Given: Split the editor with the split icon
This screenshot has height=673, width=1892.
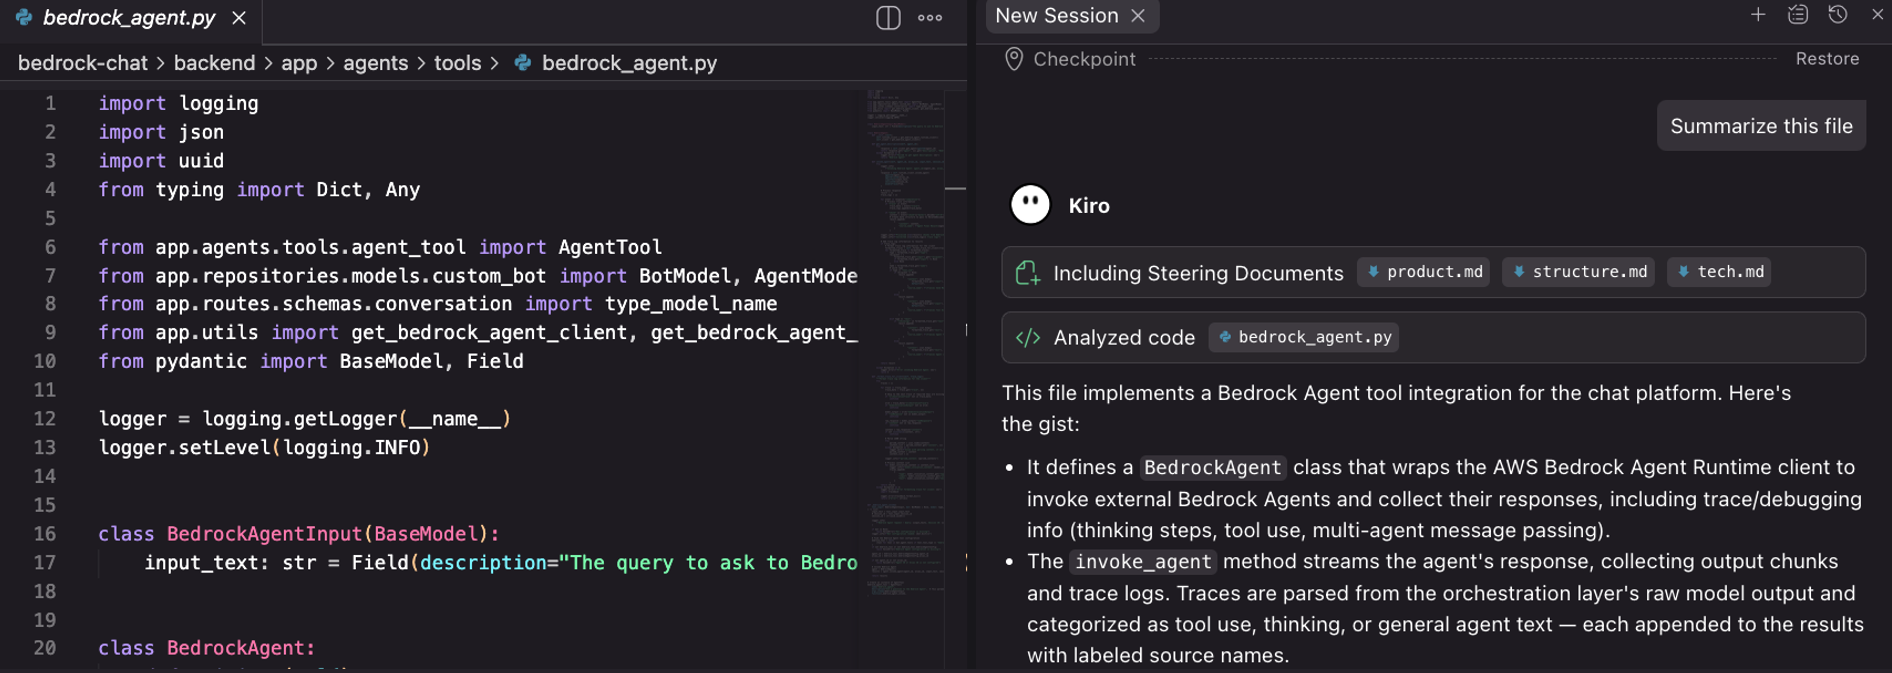Looking at the screenshot, I should pyautogui.click(x=888, y=18).
